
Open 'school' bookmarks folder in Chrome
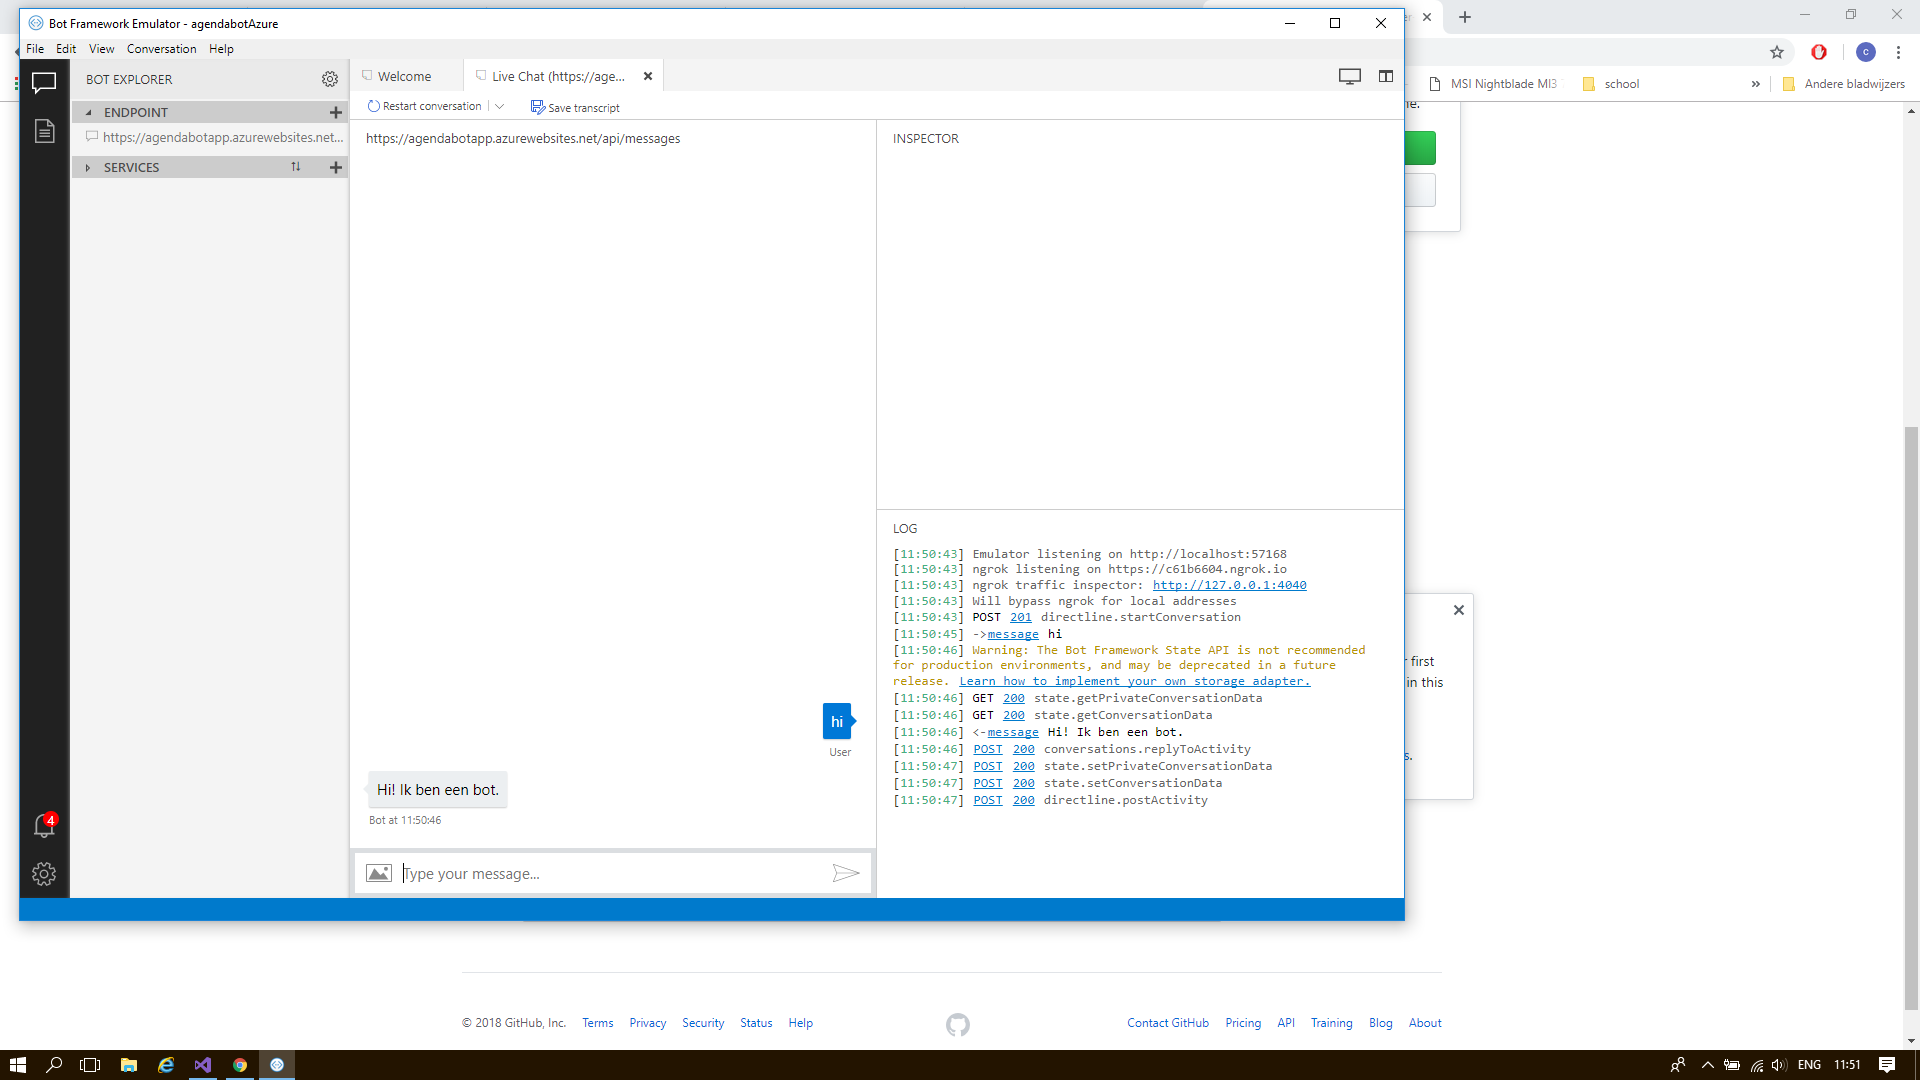point(1611,84)
